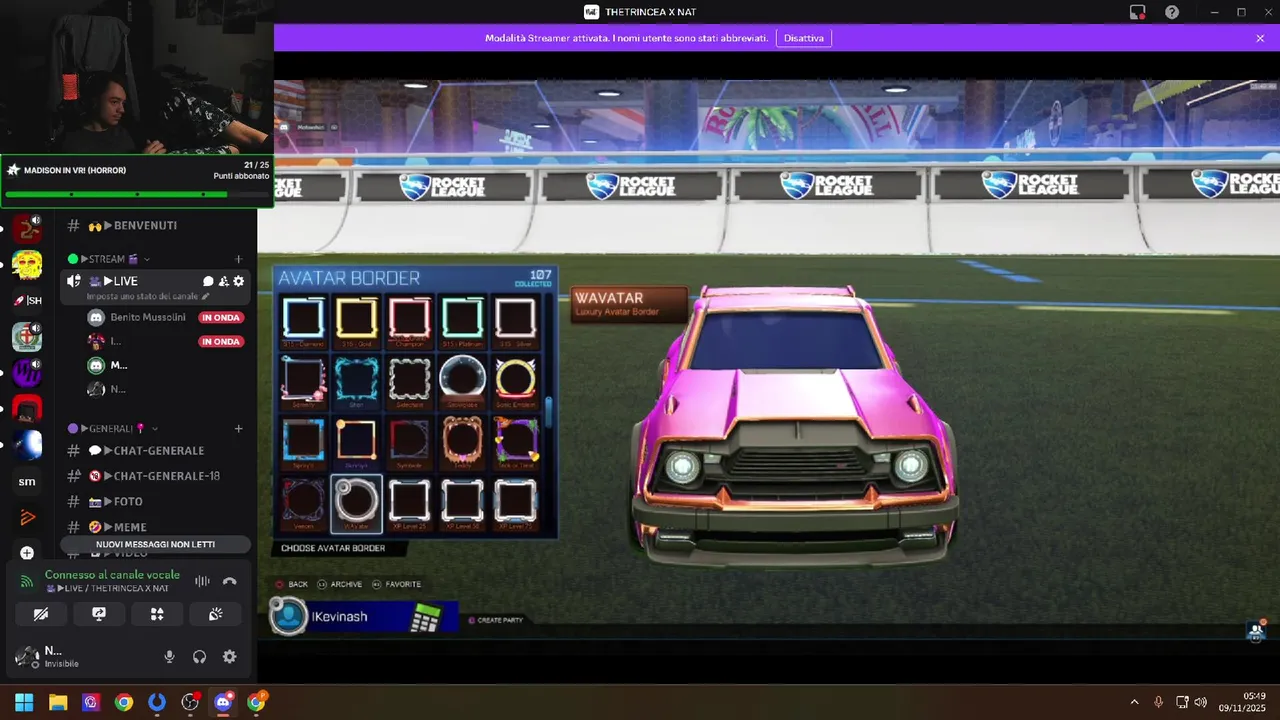Open the sm server in the sidebar

coord(27,481)
